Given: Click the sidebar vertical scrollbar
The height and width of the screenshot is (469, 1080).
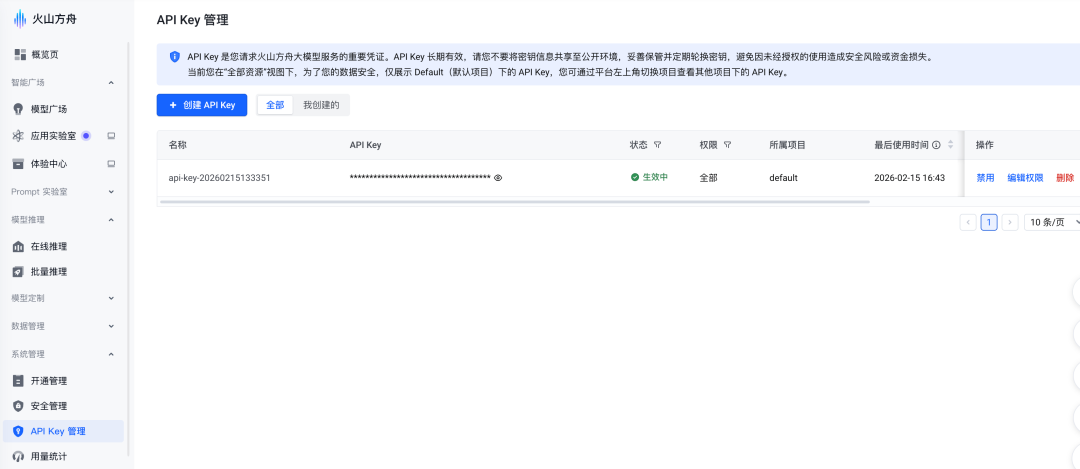Looking at the screenshot, I should tap(128, 248).
